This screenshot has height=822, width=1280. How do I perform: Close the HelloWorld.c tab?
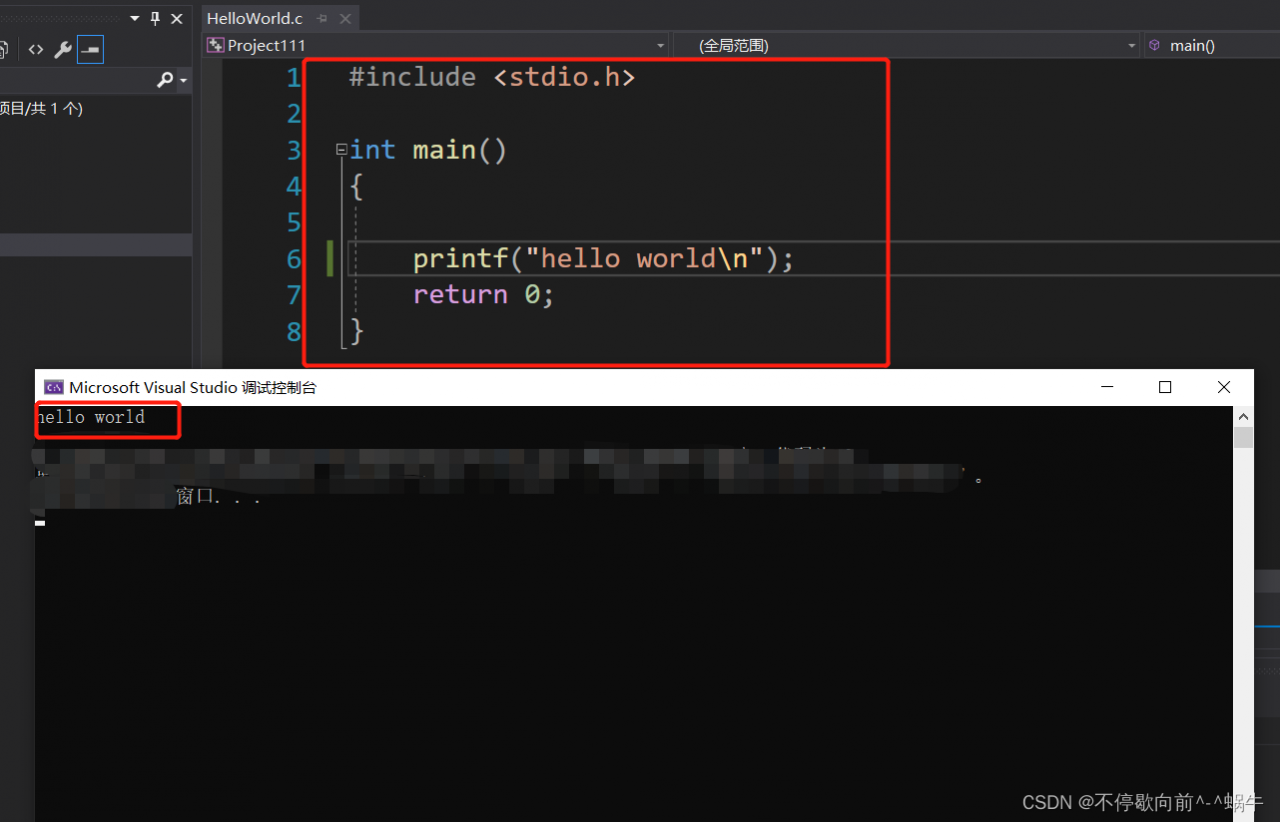(x=345, y=18)
